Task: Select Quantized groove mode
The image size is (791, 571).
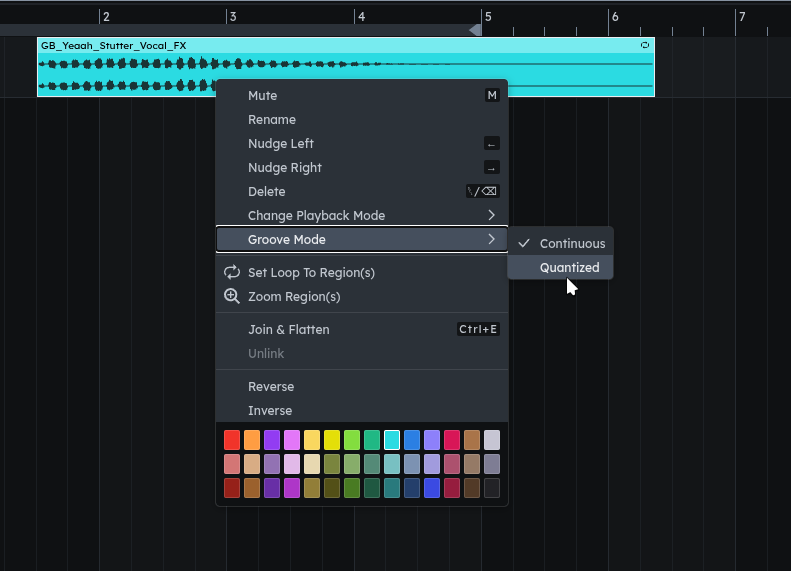Action: click(560, 267)
